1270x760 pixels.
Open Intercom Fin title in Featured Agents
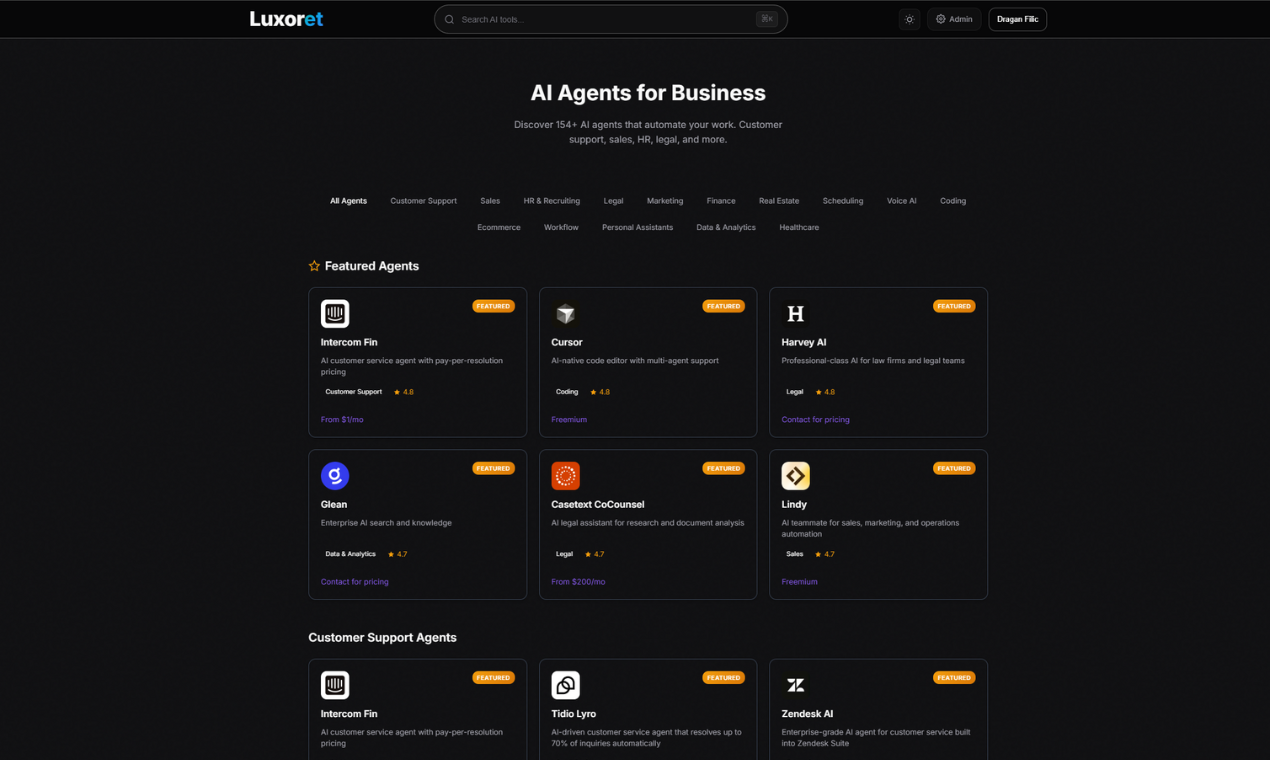coord(349,342)
